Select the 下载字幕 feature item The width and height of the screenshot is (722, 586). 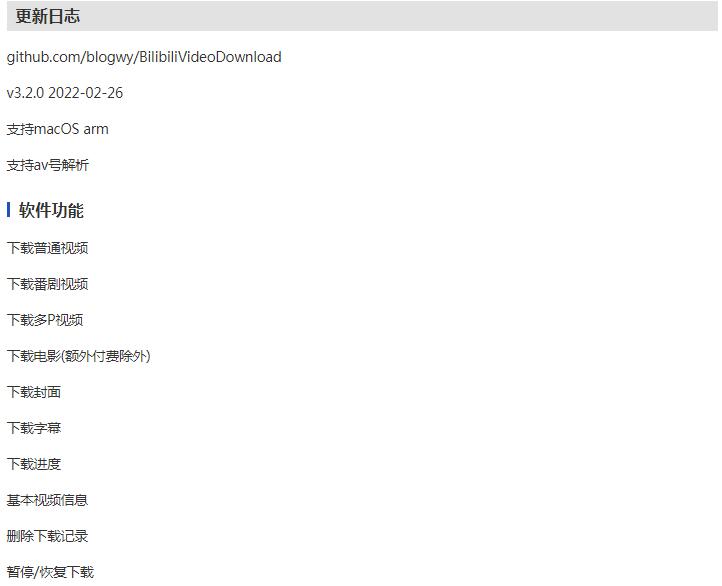(34, 428)
